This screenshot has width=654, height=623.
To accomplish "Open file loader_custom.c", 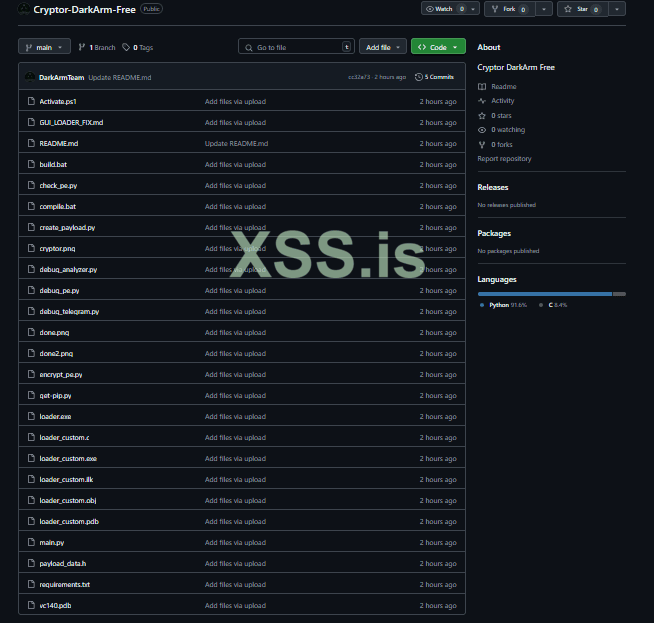I will click(x=64, y=437).
